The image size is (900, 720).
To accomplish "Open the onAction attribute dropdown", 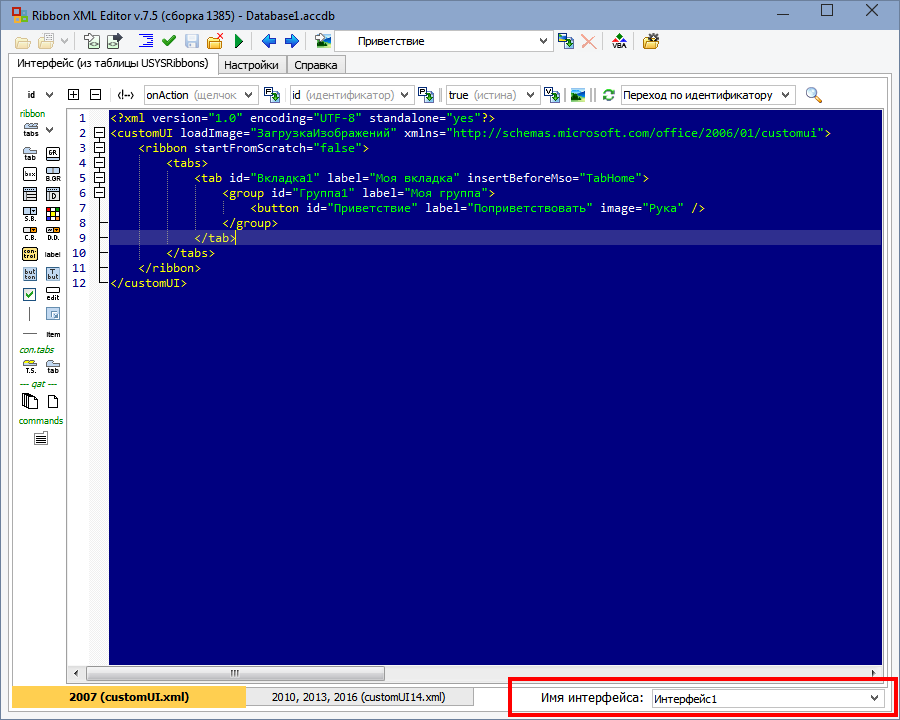I will pyautogui.click(x=249, y=95).
